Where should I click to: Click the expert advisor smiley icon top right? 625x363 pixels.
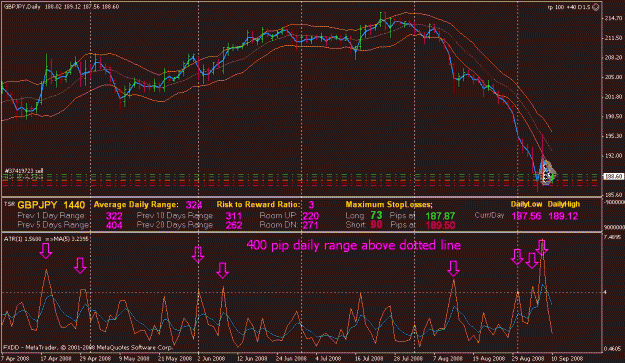[x=596, y=7]
